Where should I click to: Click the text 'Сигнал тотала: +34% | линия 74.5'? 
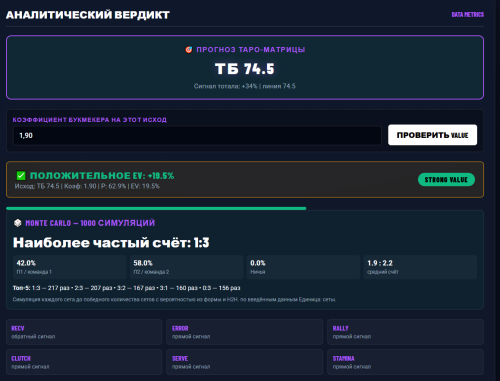[245, 86]
